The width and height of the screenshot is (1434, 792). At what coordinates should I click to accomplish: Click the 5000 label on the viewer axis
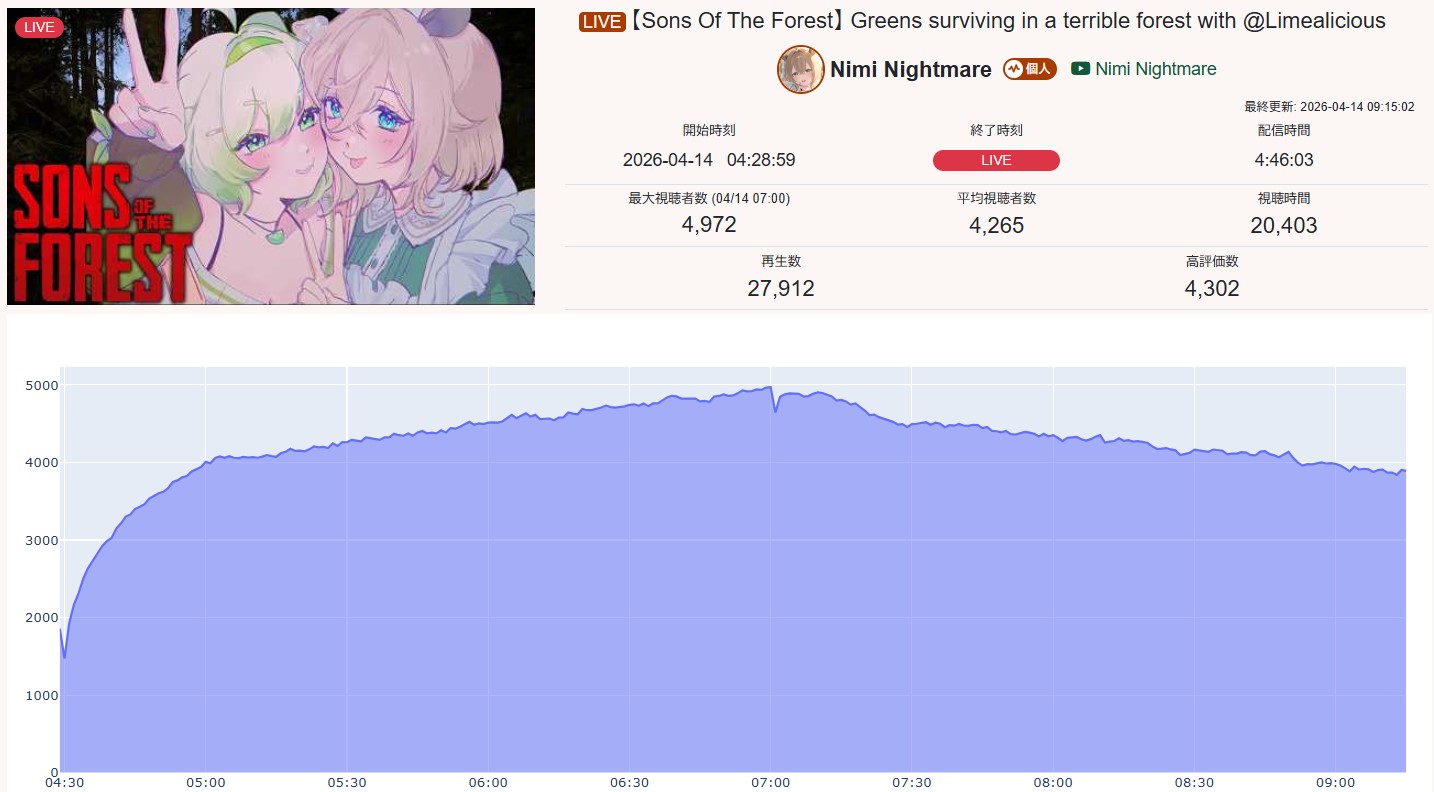click(42, 385)
